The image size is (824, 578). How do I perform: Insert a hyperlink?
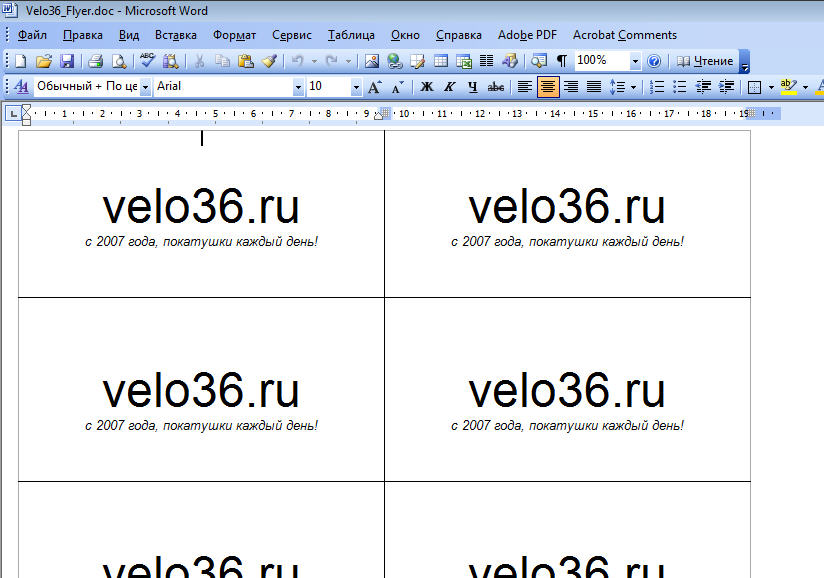(394, 61)
